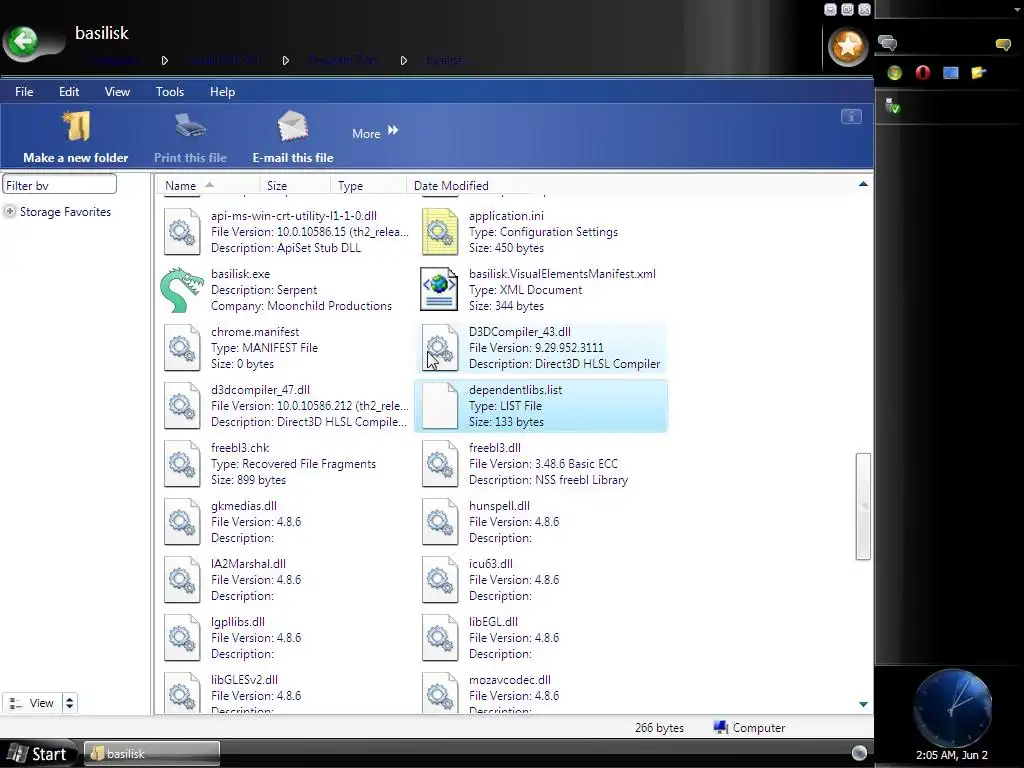Expand the More toolbar chevrons

pos(392,130)
